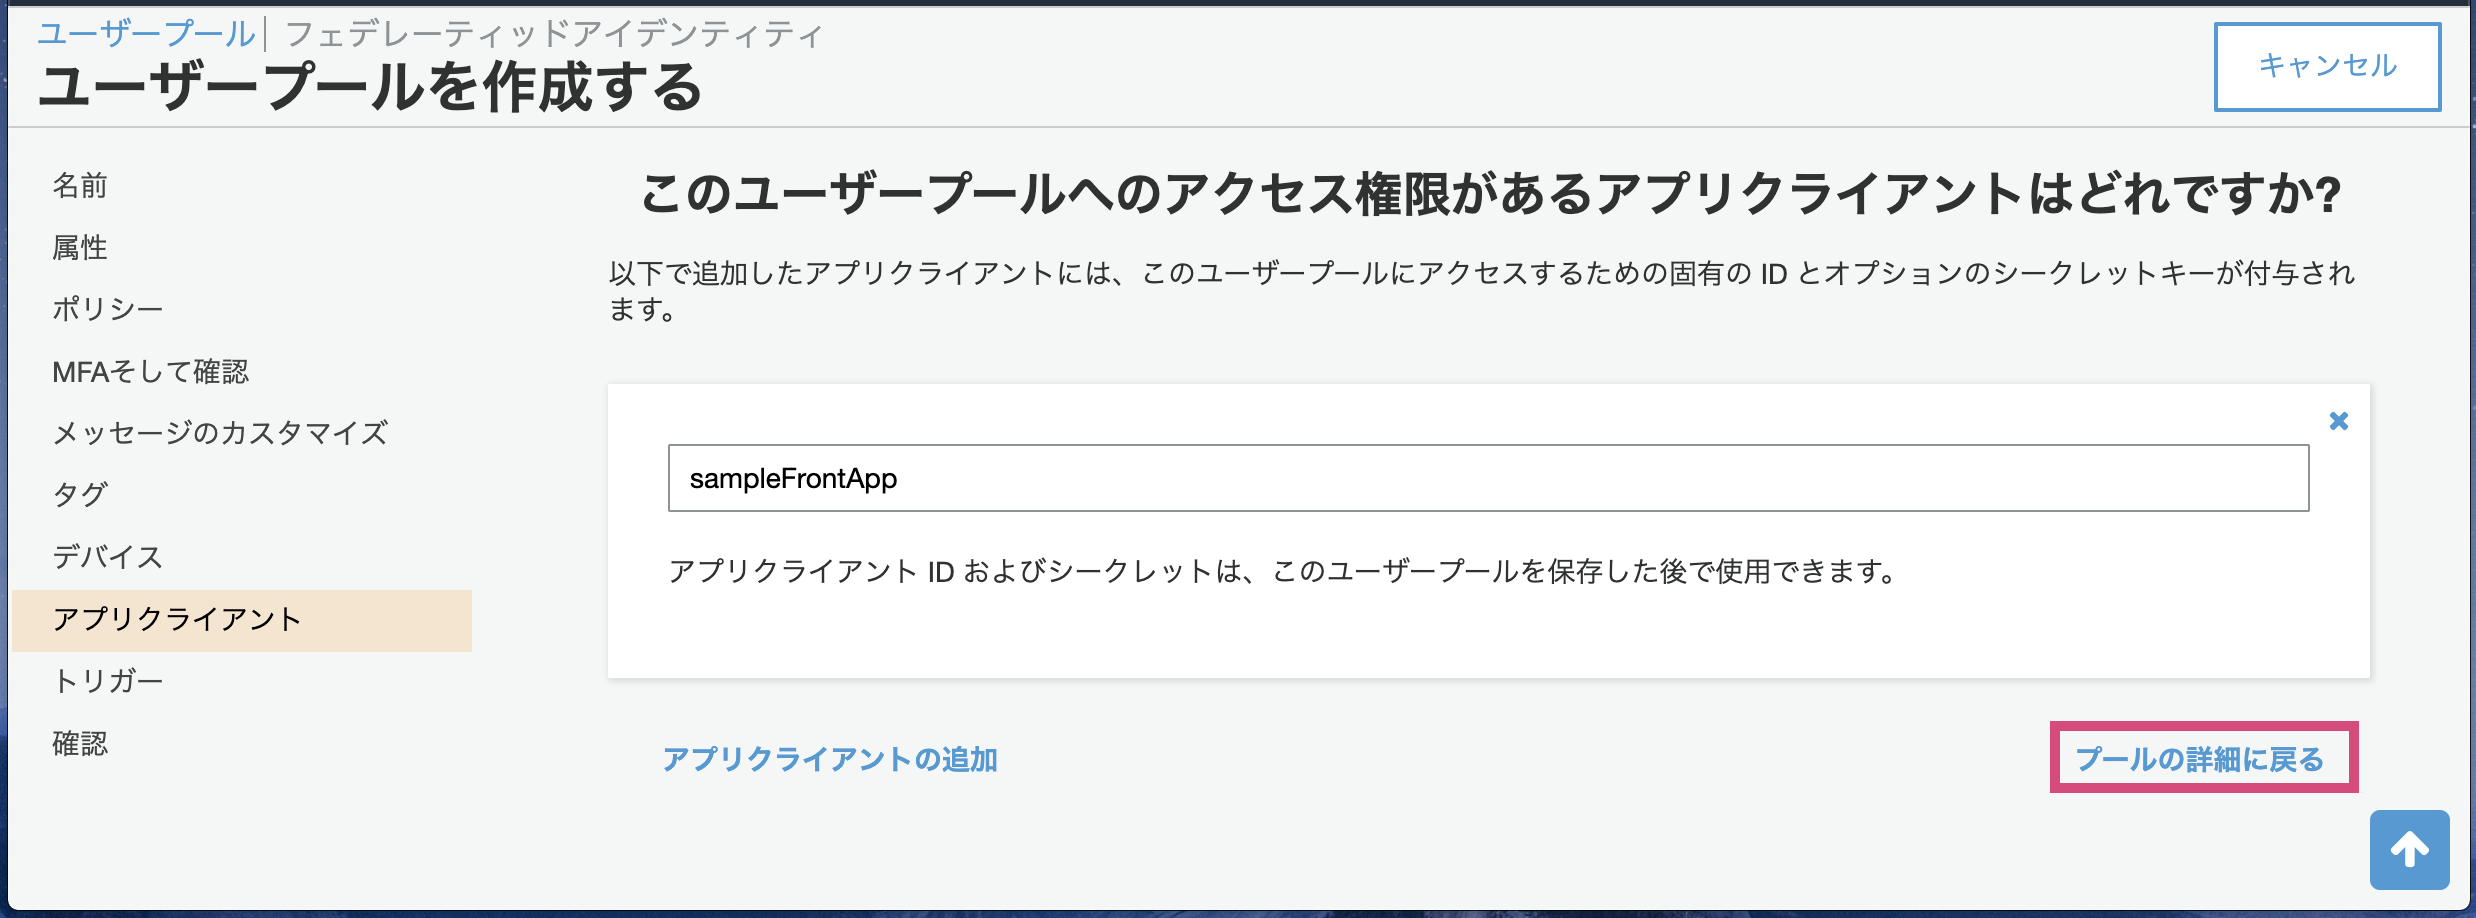Click the キャンセル button
This screenshot has width=2476, height=918.
pos(2327,66)
